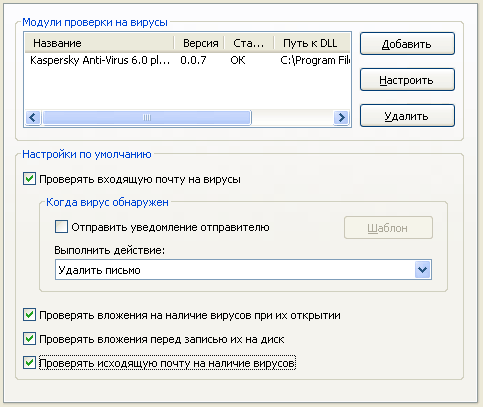Image resolution: width=483 pixels, height=407 pixels.
Task: Click the Удалить button
Action: pyautogui.click(x=407, y=116)
